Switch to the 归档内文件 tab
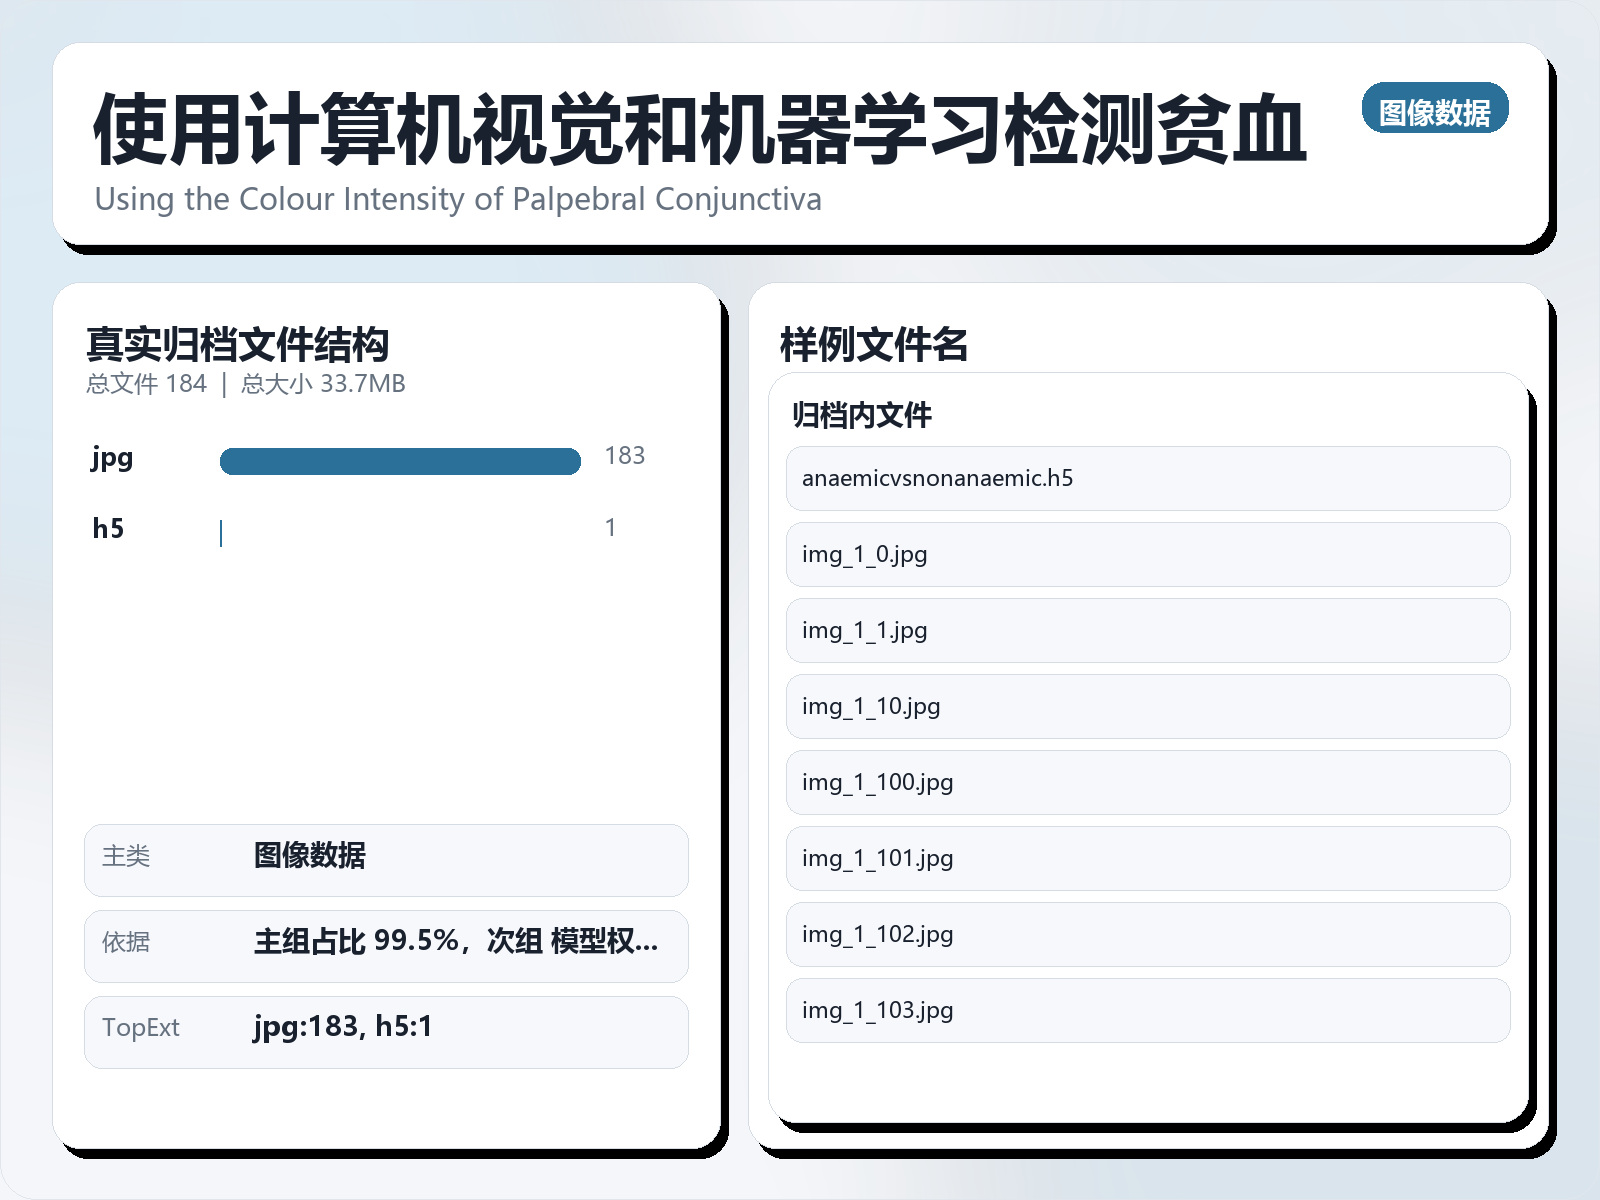Screen dimensions: 1600x1200 [861, 416]
